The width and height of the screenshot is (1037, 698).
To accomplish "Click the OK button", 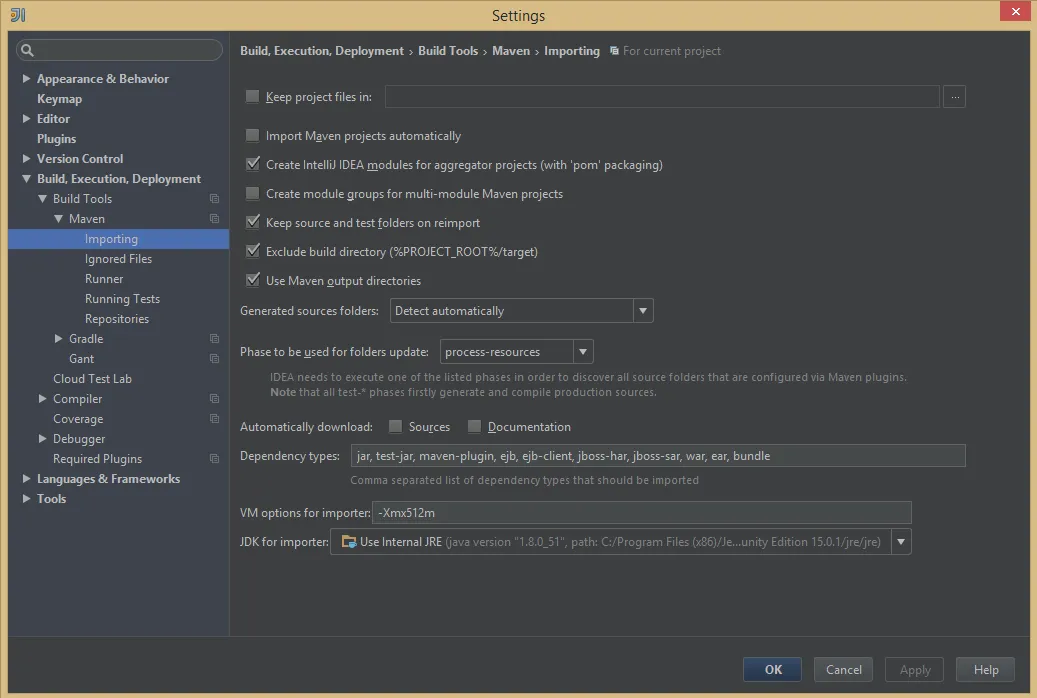I will click(x=772, y=670).
